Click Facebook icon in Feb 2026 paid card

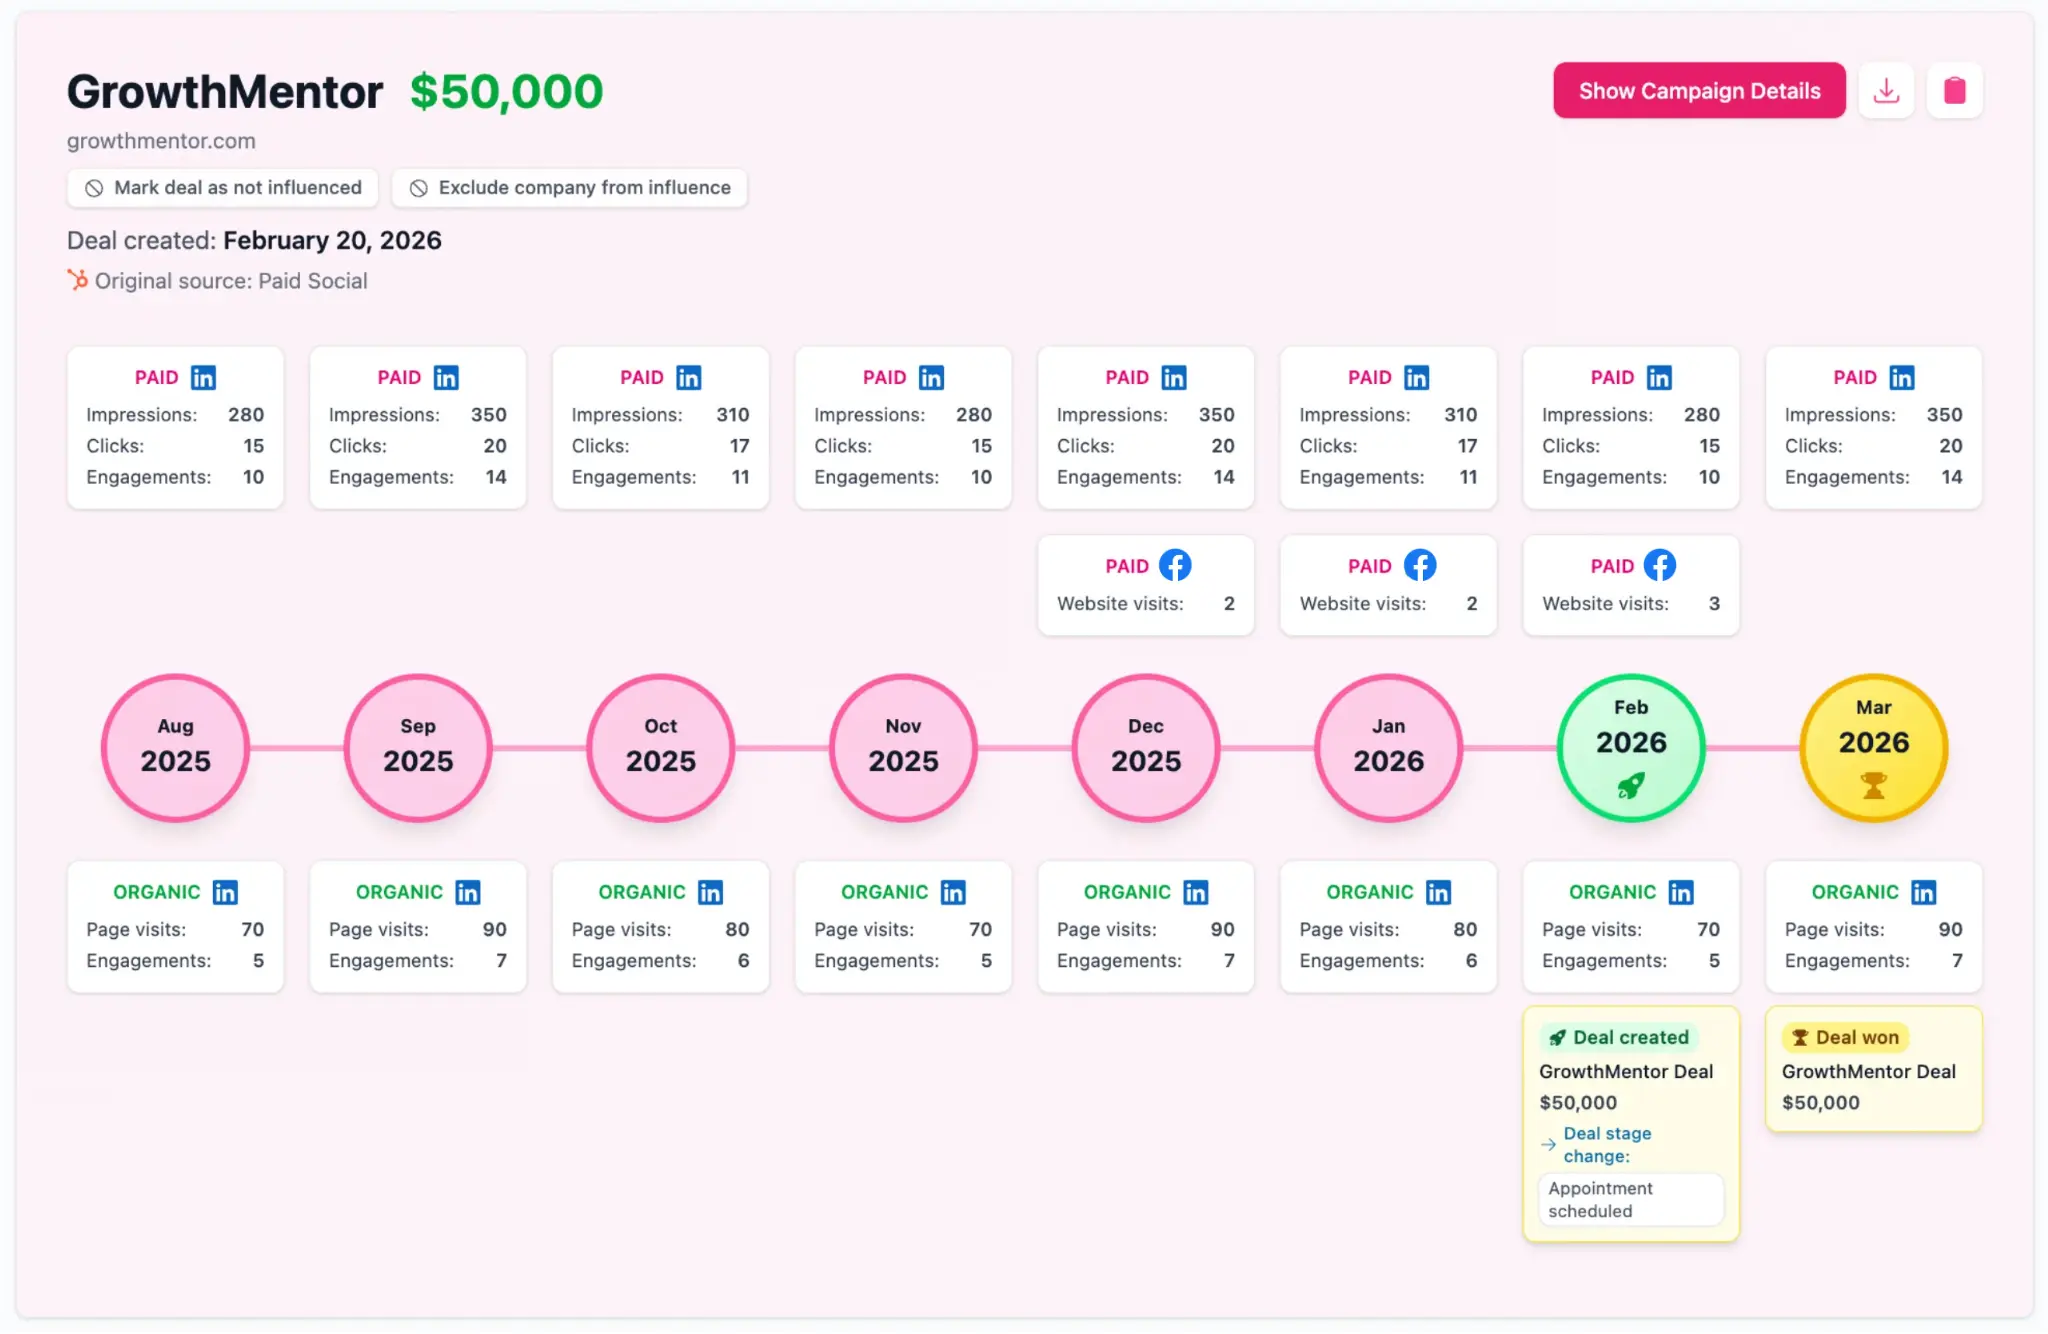[x=1660, y=565]
